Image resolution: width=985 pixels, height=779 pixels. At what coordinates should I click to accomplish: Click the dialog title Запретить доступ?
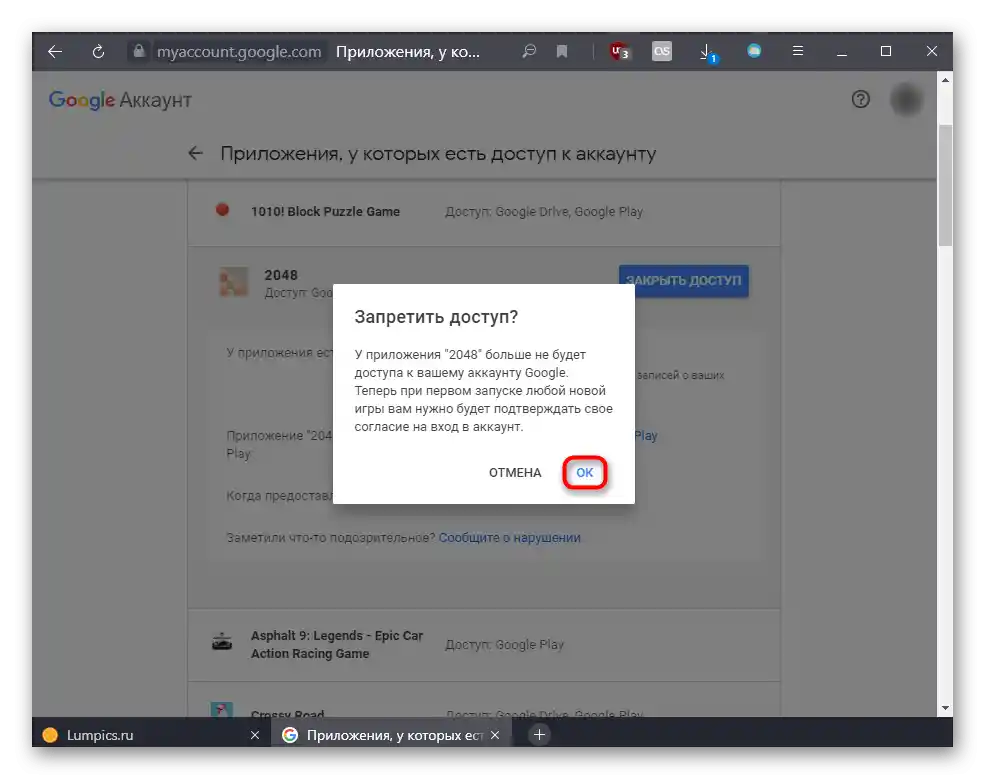point(436,317)
